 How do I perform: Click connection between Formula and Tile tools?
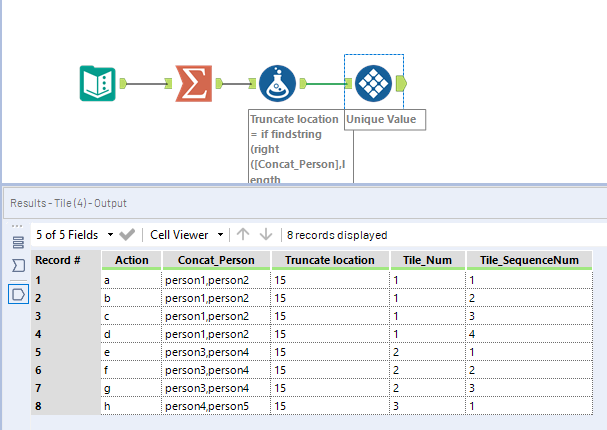tap(326, 84)
